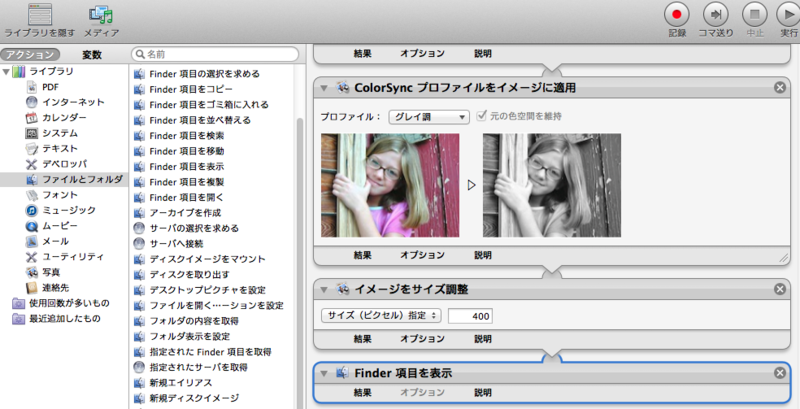Remove the Finder 項目を表示 workflow action

(x=780, y=373)
